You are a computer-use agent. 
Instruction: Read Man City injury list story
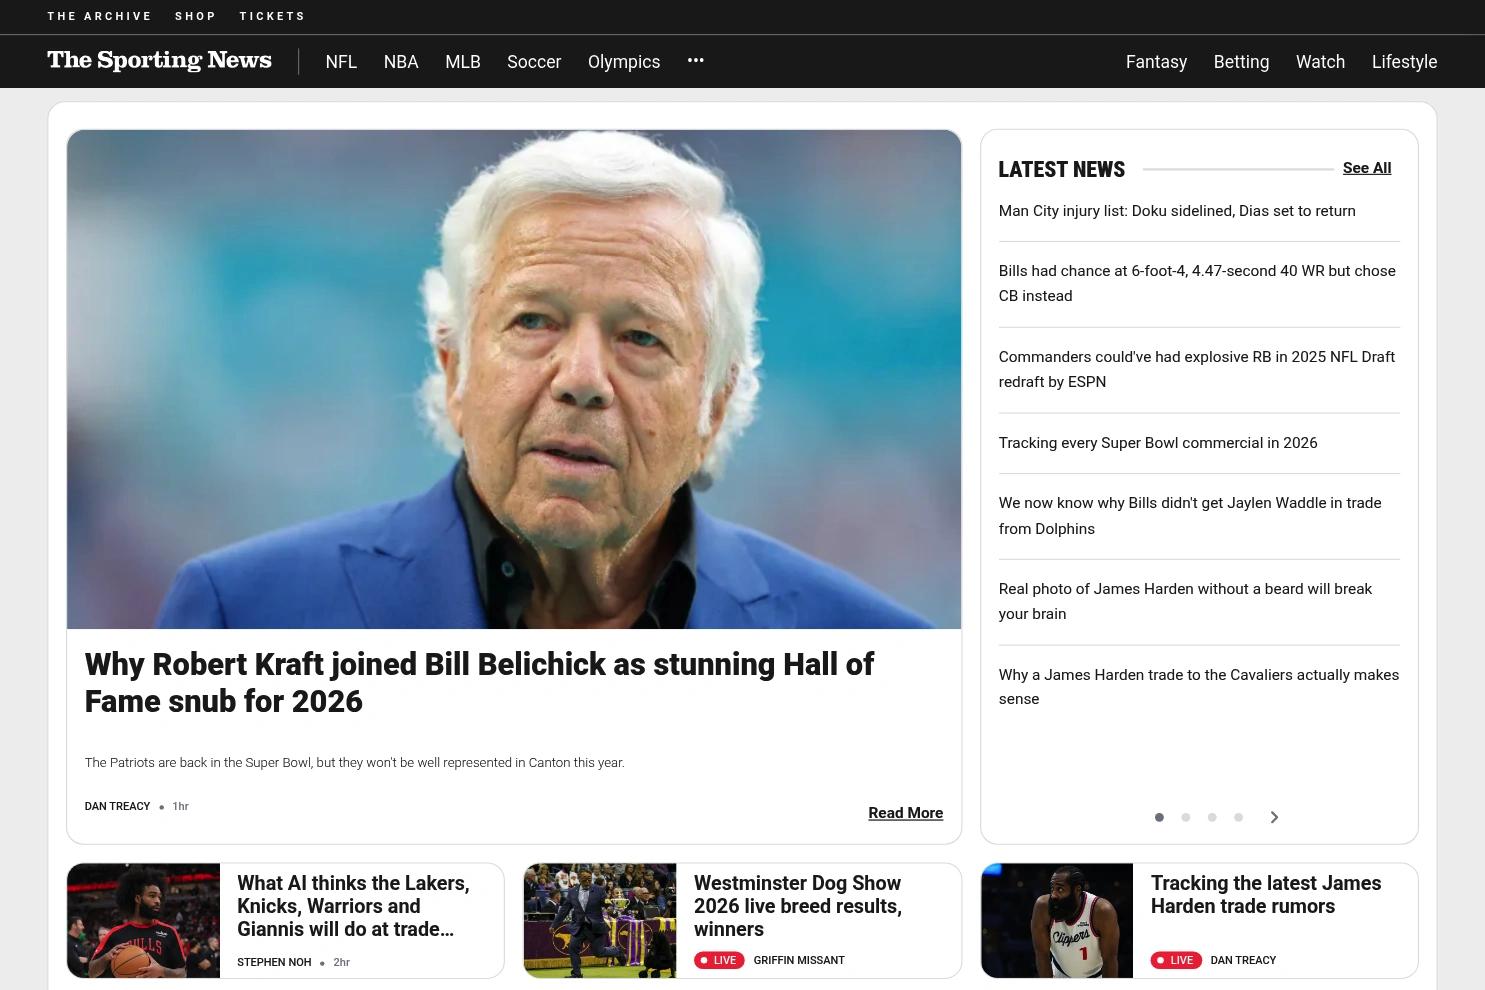pos(1177,211)
